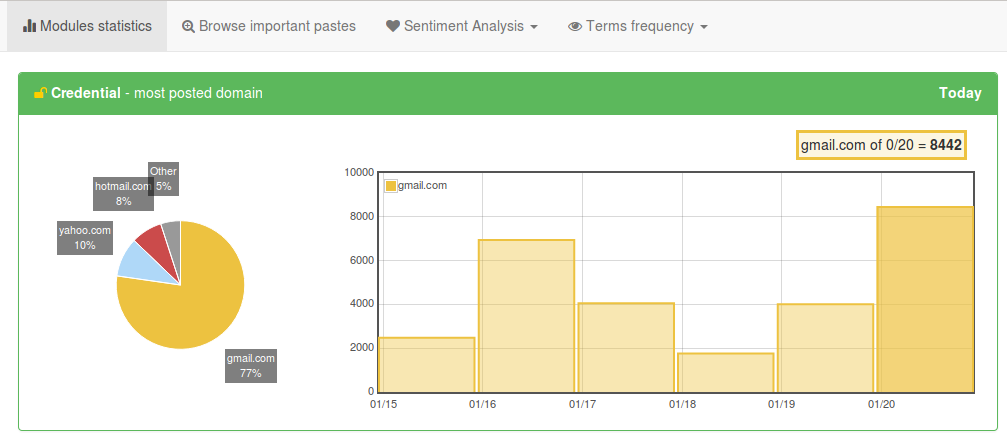Click the 01/20 bar in the chart

tap(924, 300)
